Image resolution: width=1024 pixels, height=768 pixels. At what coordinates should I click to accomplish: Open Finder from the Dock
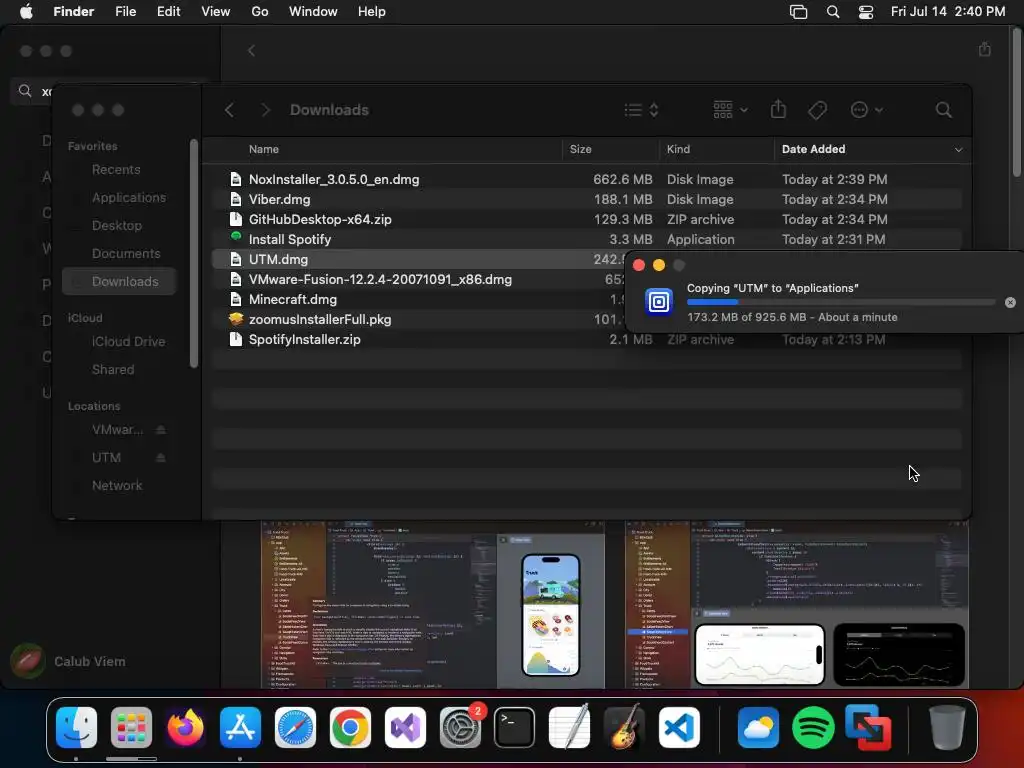point(76,727)
